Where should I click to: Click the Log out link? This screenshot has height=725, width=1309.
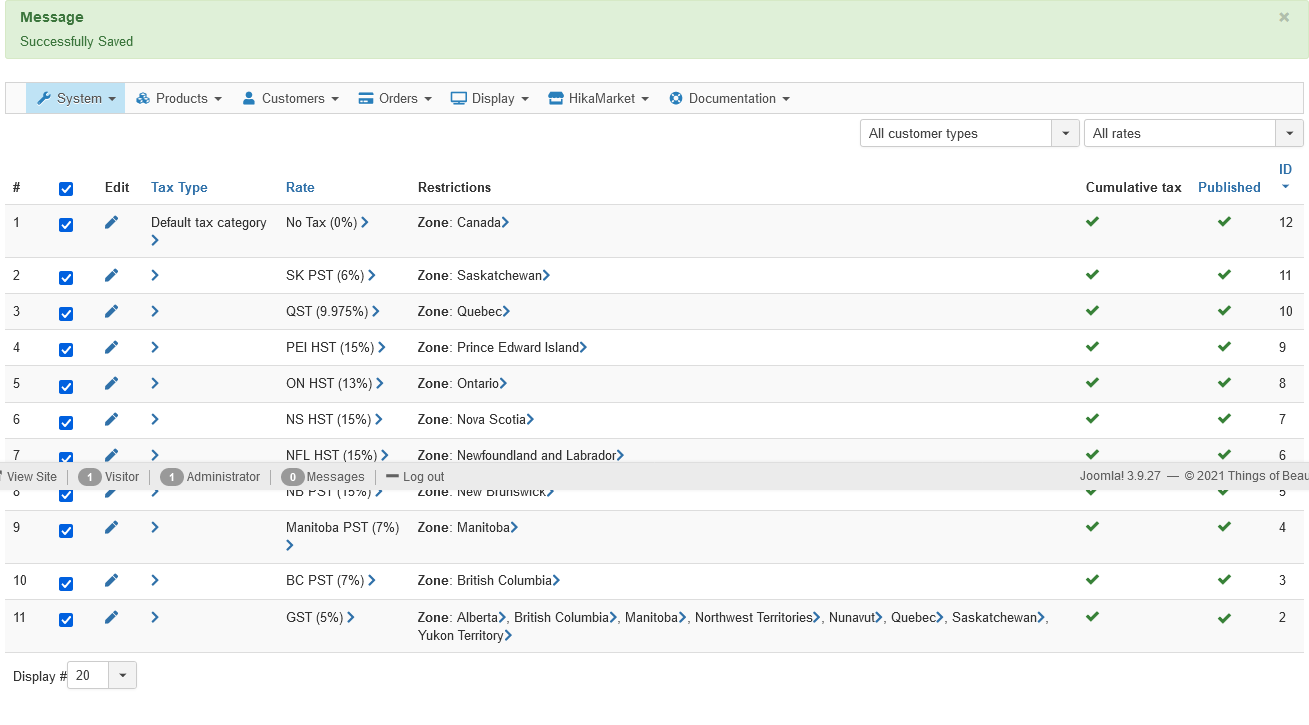pos(415,477)
